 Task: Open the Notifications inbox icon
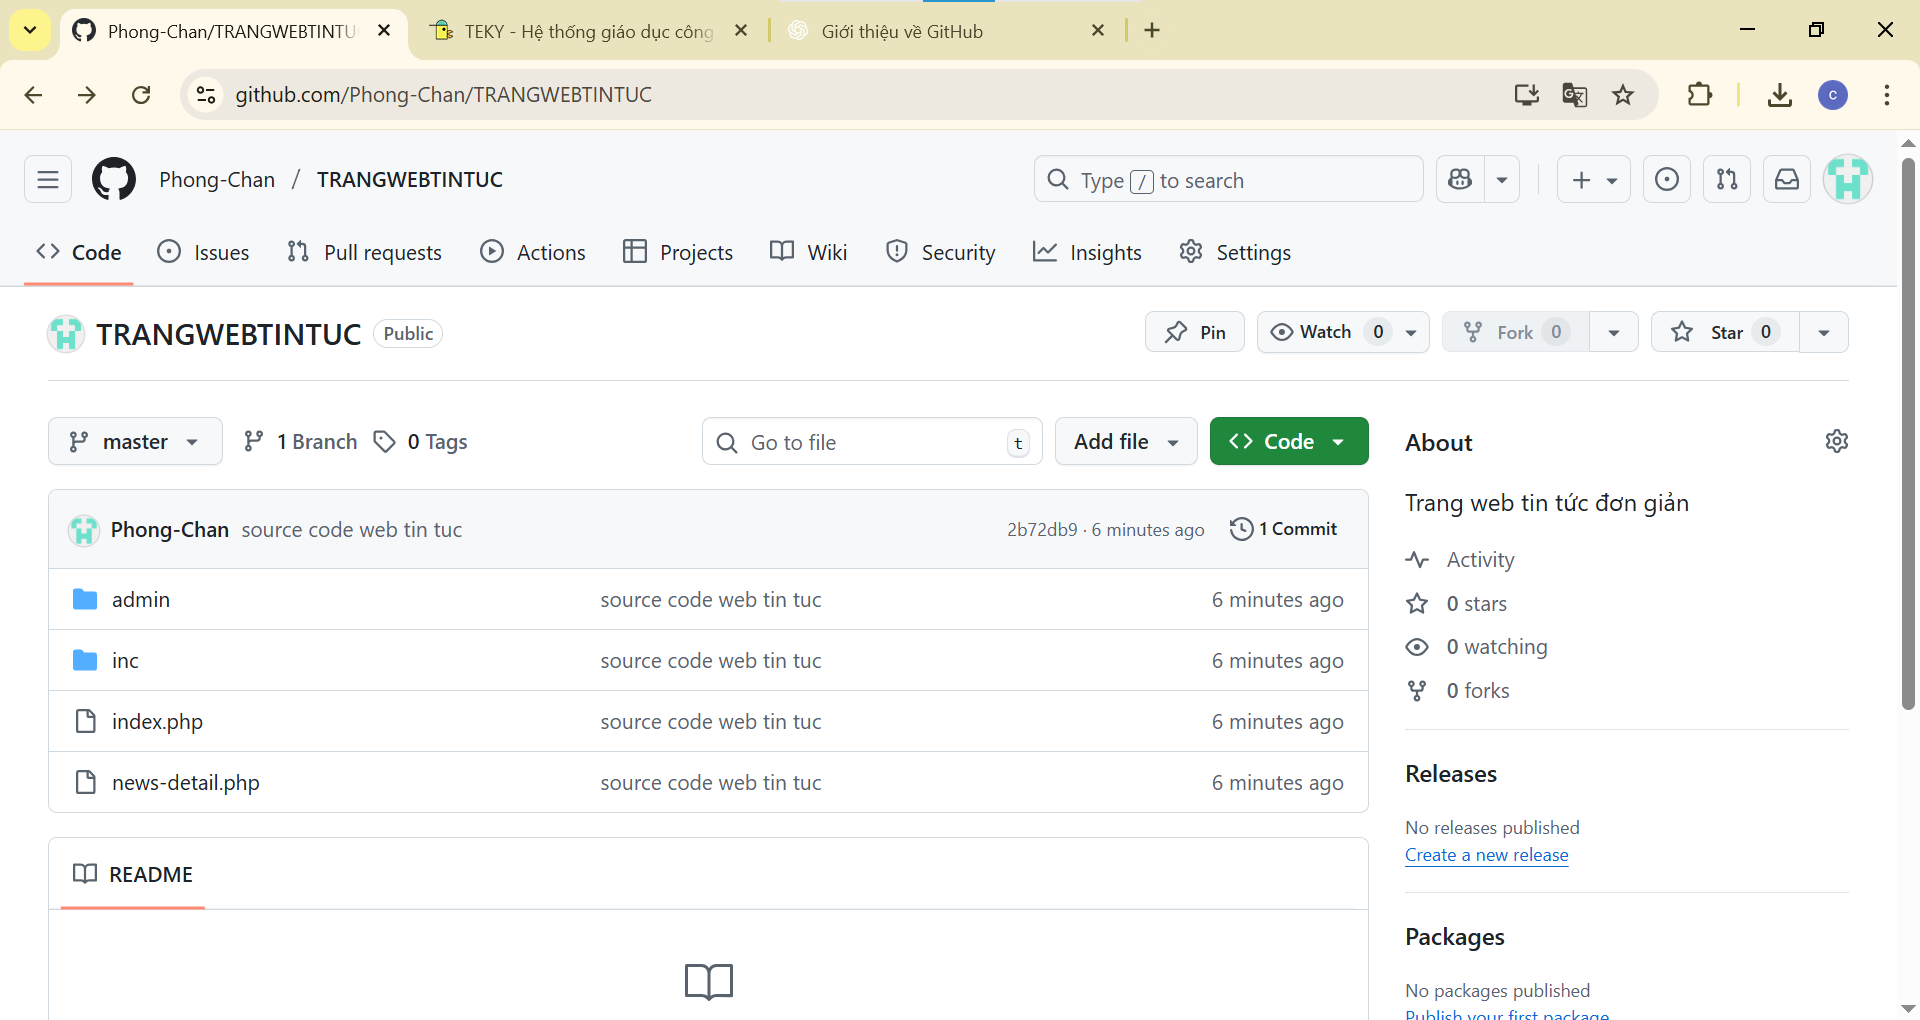1787,180
